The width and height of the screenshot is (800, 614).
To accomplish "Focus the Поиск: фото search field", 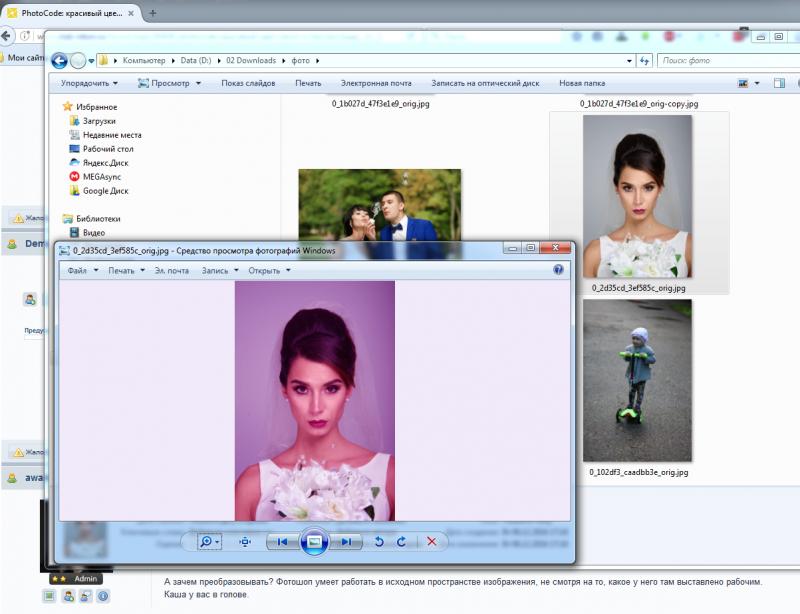I will tap(729, 61).
